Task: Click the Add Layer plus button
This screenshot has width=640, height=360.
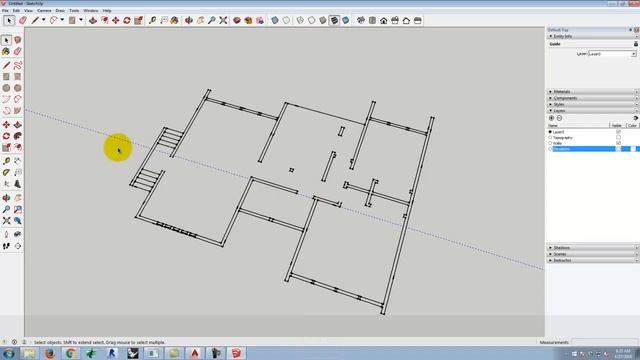Action: click(551, 118)
